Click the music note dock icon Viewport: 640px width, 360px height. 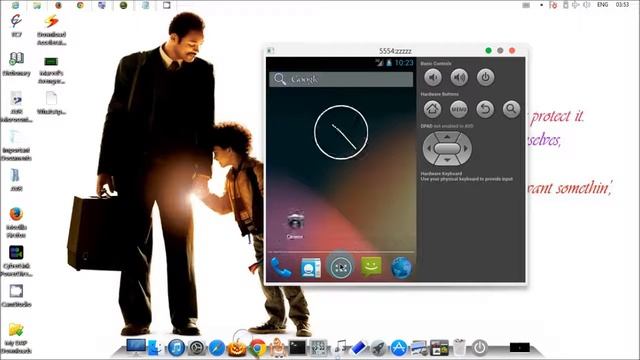tap(339, 348)
